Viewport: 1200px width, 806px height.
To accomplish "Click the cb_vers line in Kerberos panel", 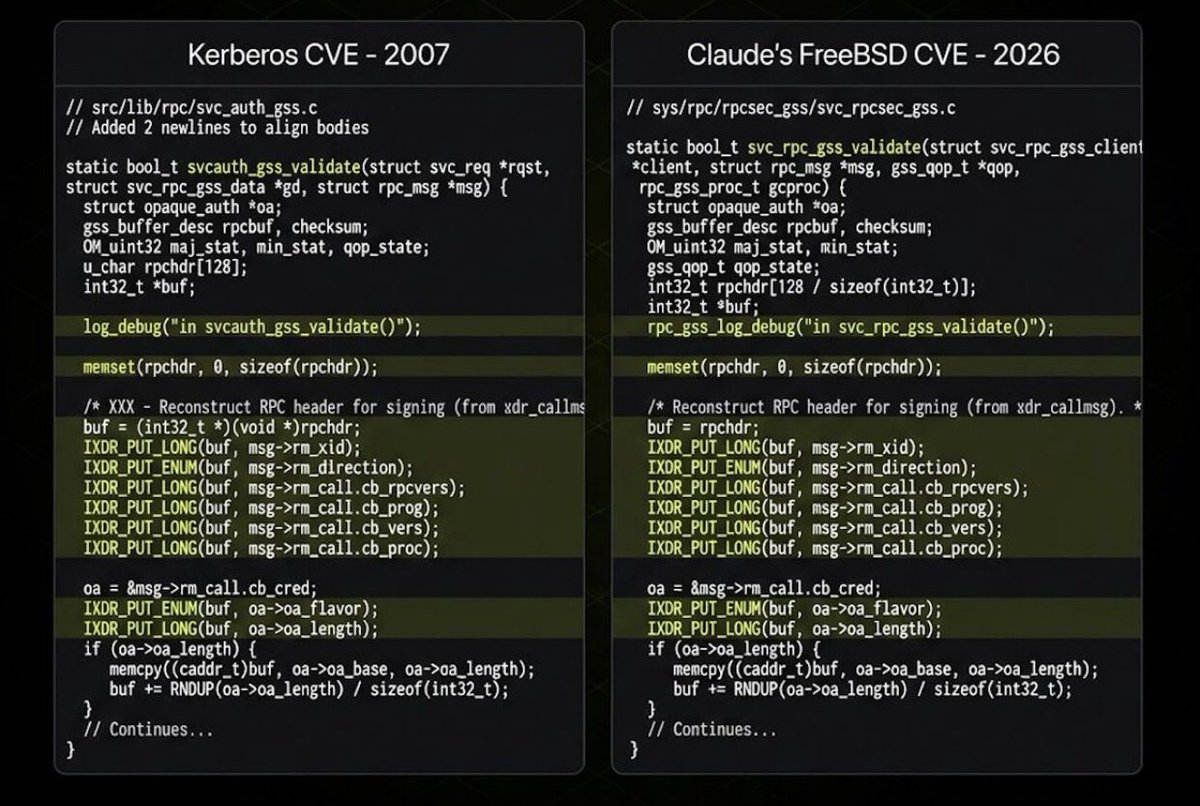I will tap(261, 528).
